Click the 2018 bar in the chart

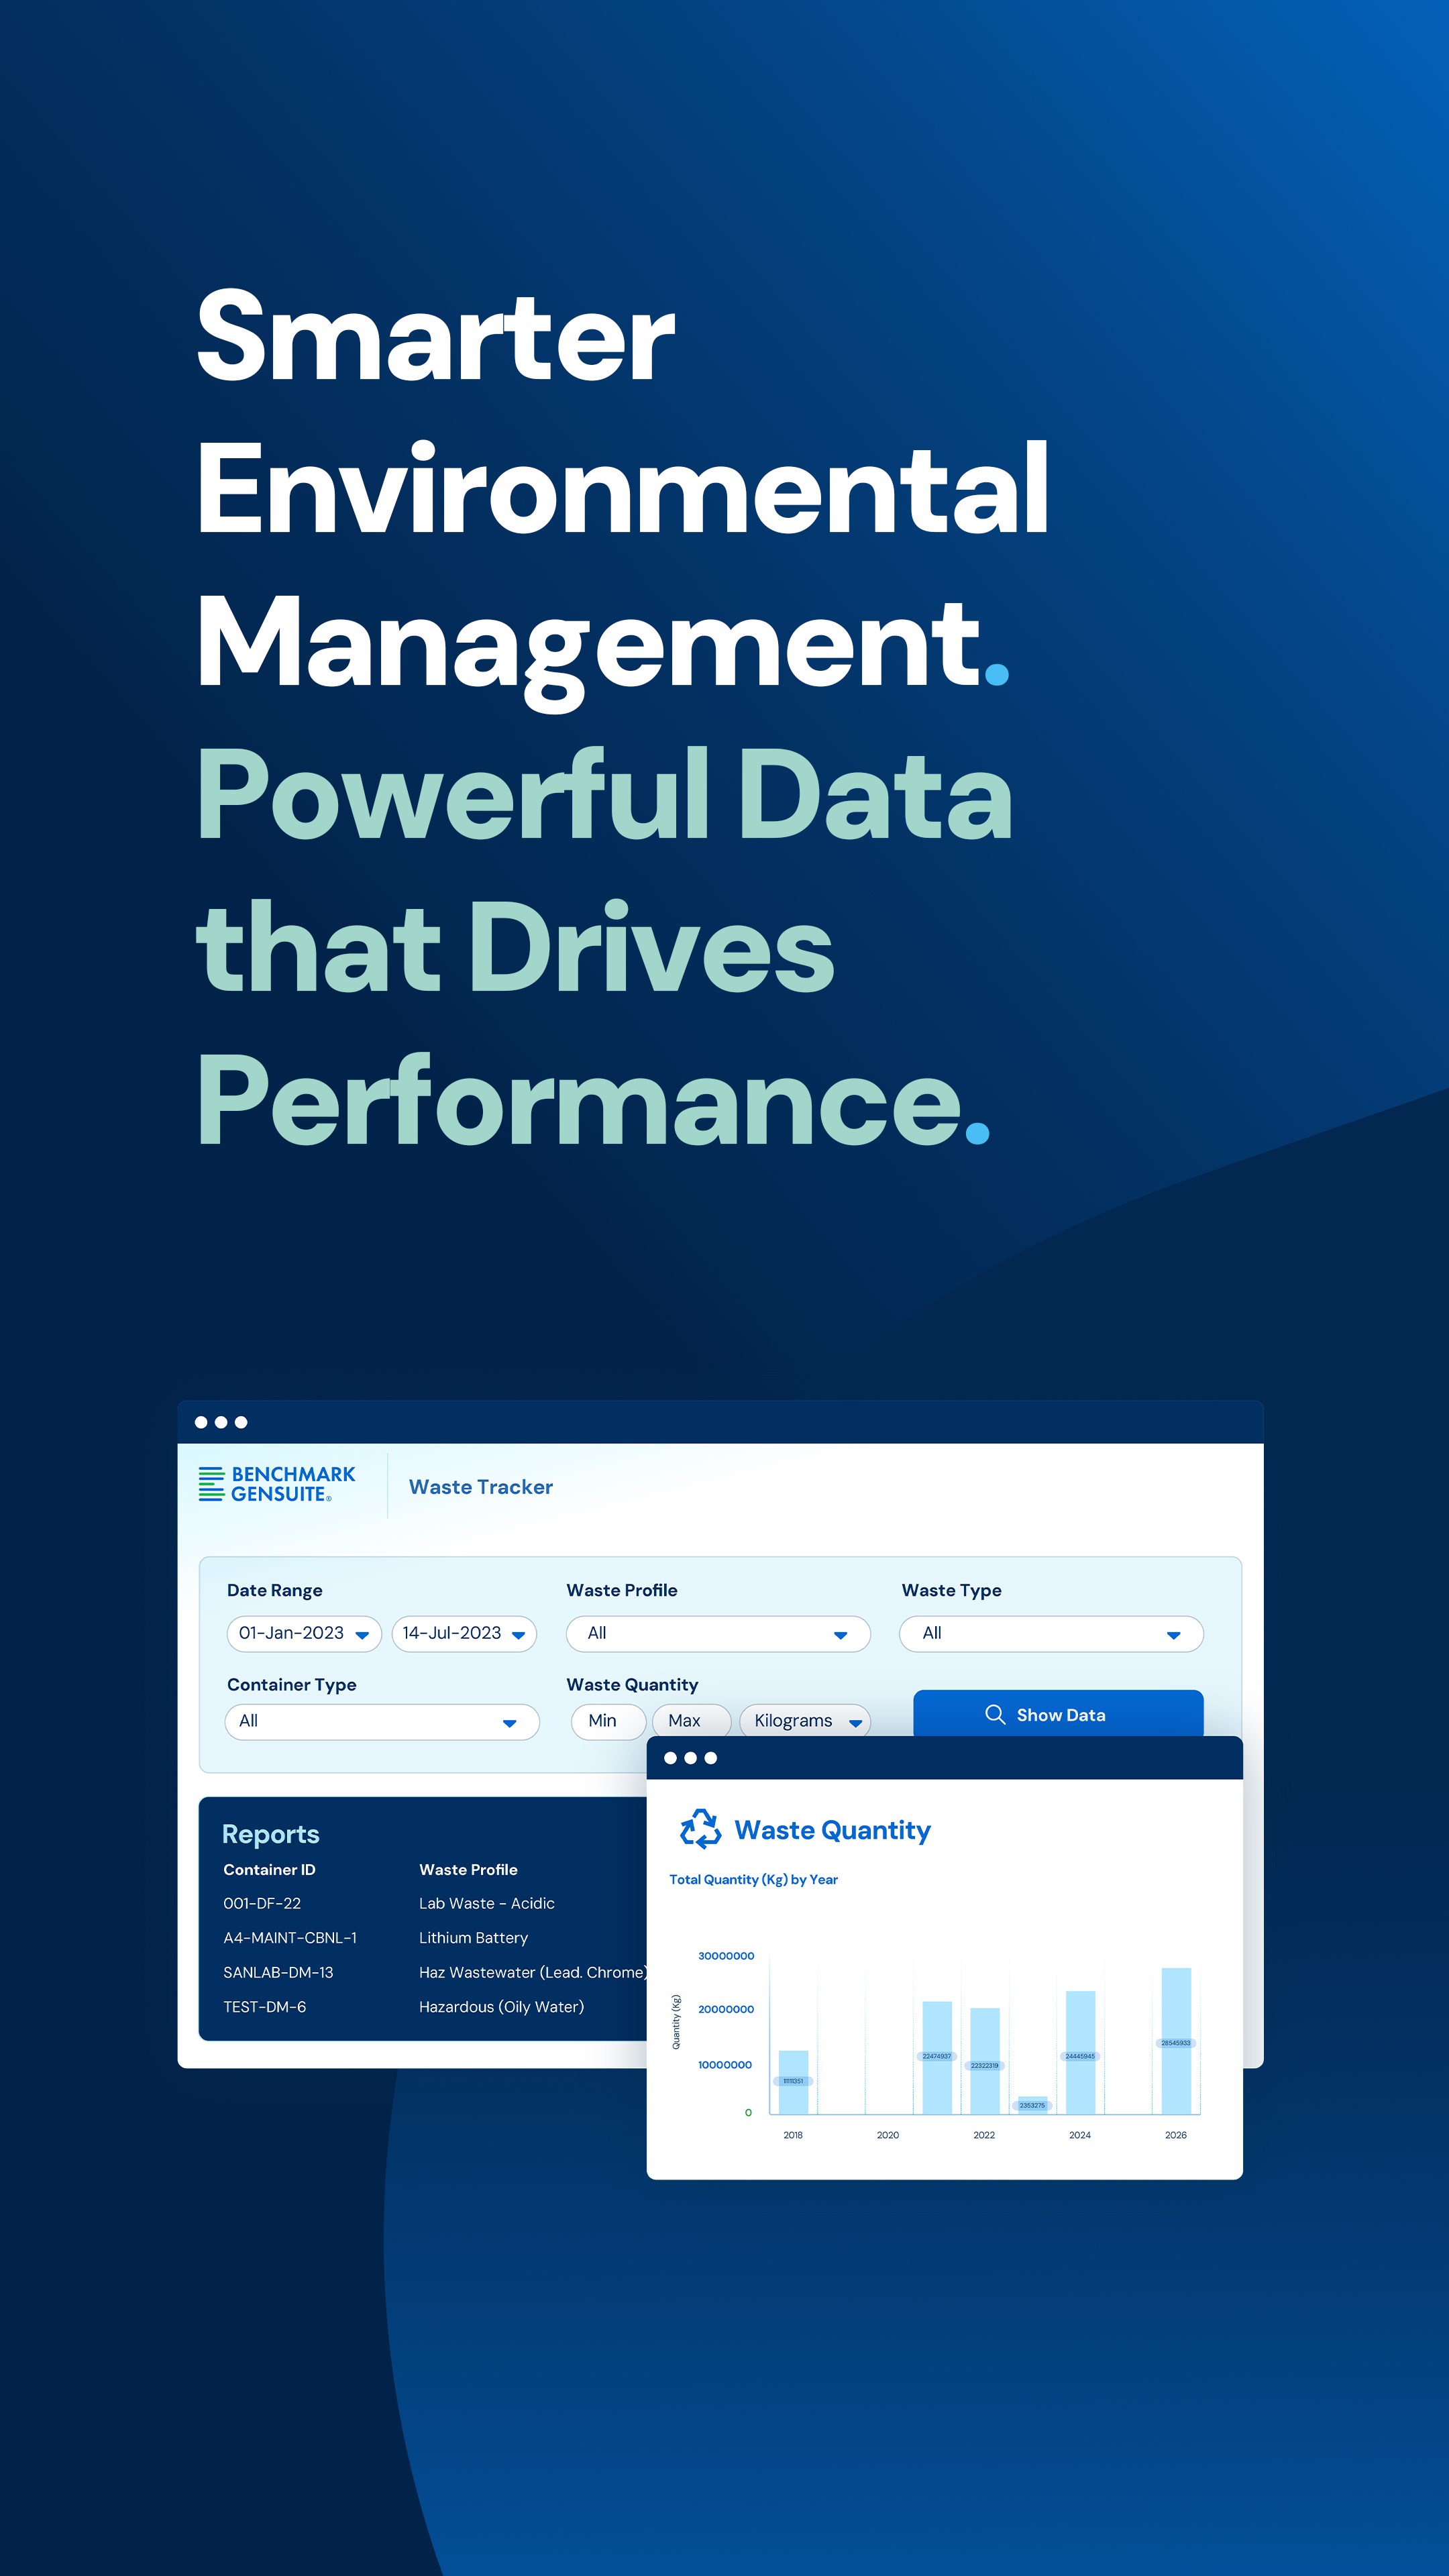(x=793, y=2081)
